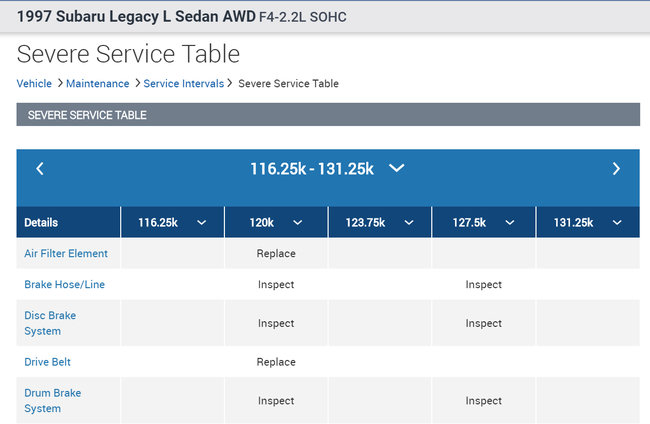The width and height of the screenshot is (650, 424).
Task: Open Disc Brake System details
Action: (x=50, y=323)
